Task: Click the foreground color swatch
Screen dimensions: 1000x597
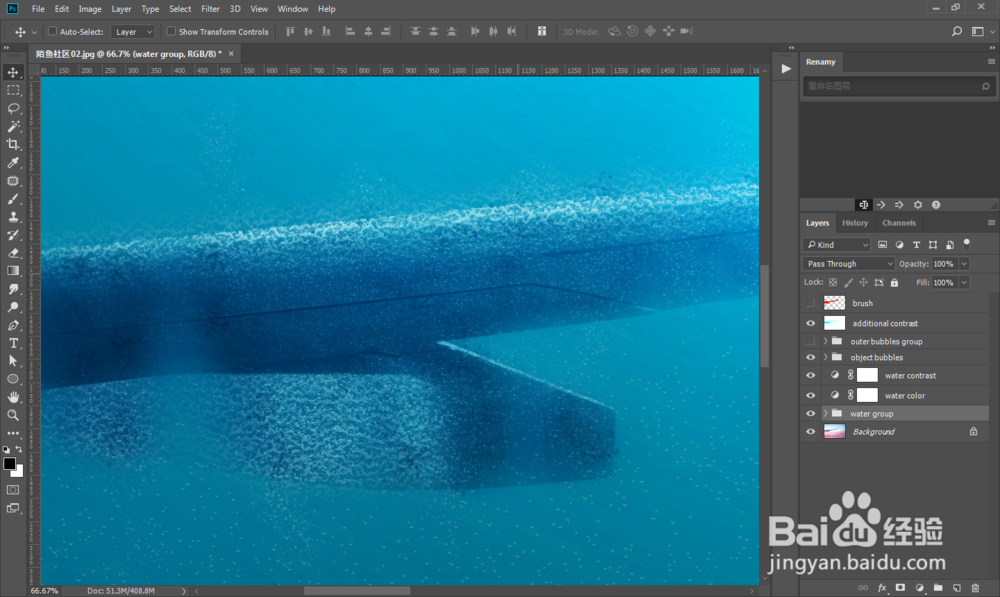Action: tap(9, 464)
